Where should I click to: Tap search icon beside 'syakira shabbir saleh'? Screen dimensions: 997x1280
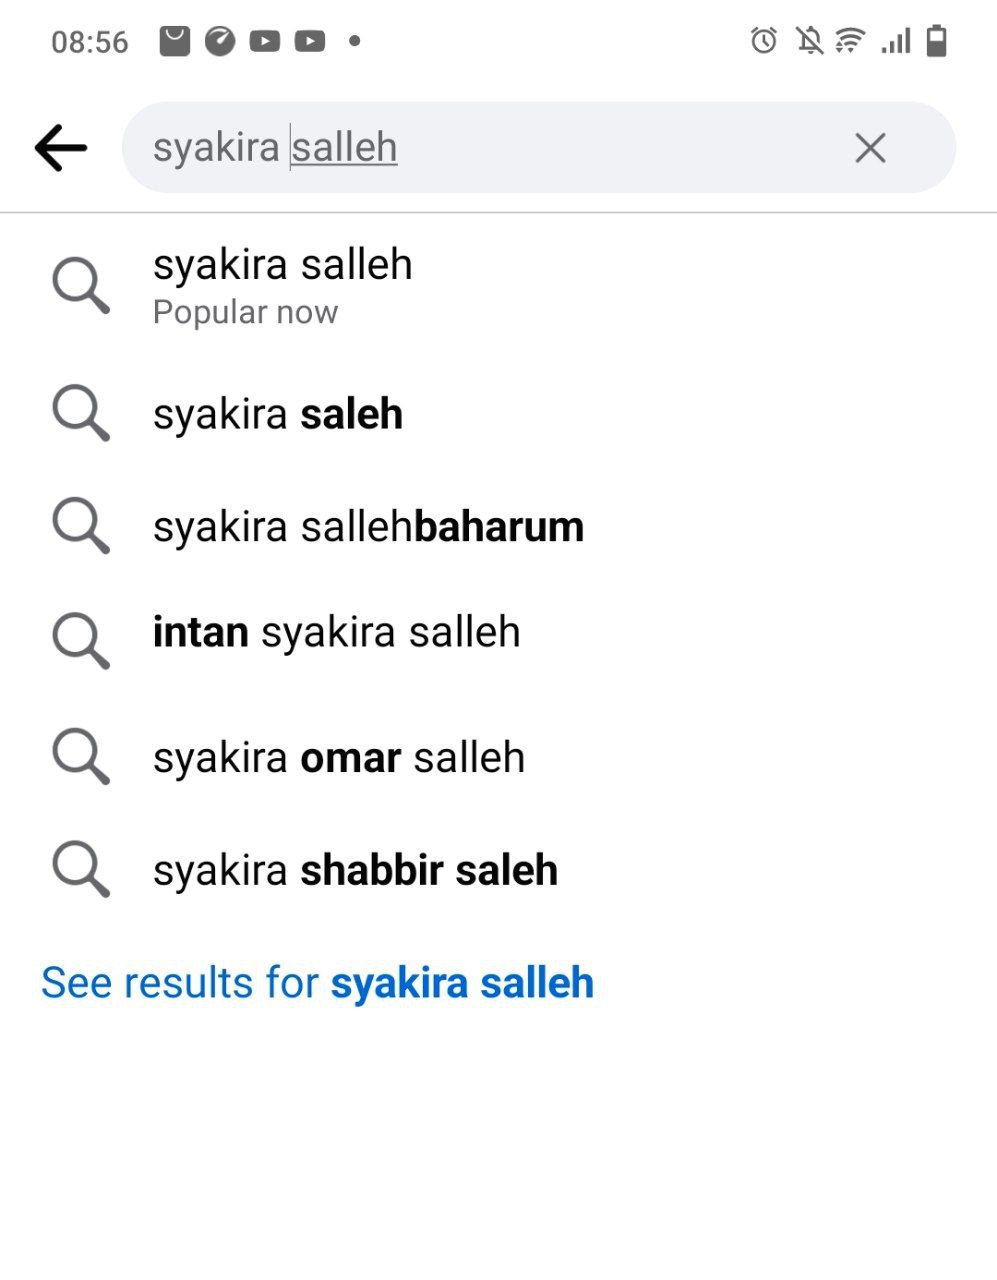[80, 869]
